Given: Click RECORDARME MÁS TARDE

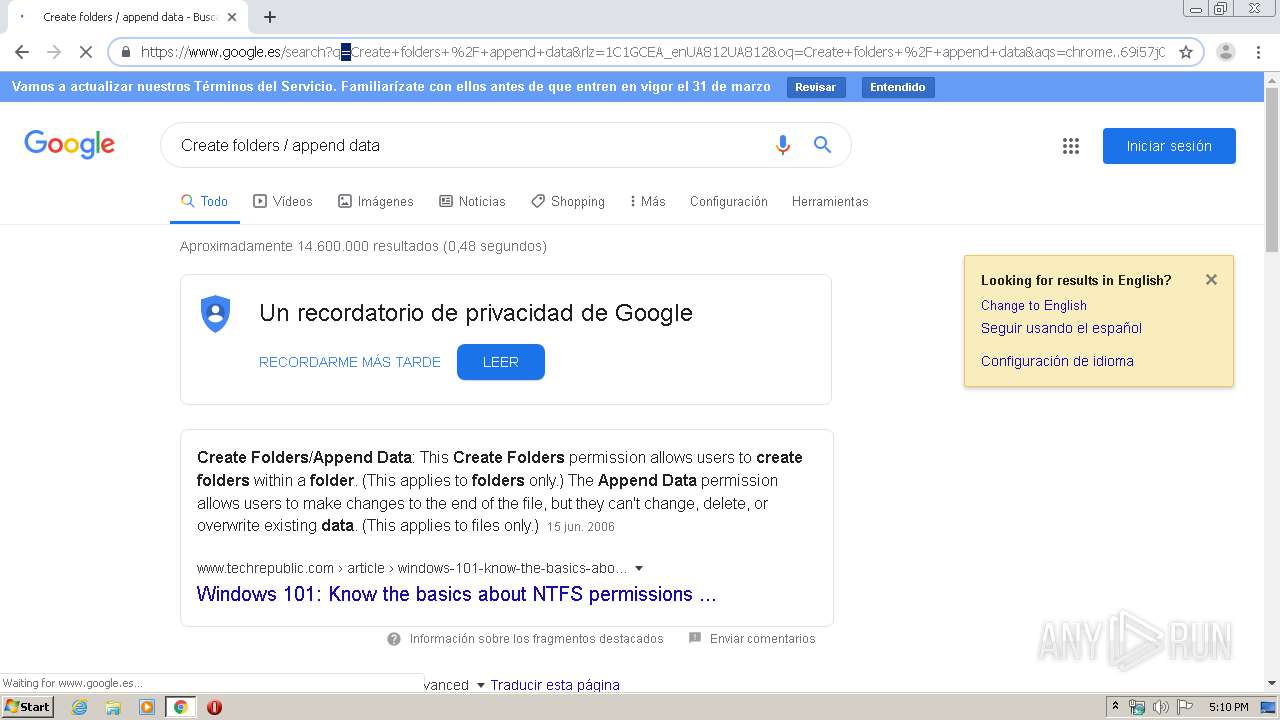Looking at the screenshot, I should point(350,362).
